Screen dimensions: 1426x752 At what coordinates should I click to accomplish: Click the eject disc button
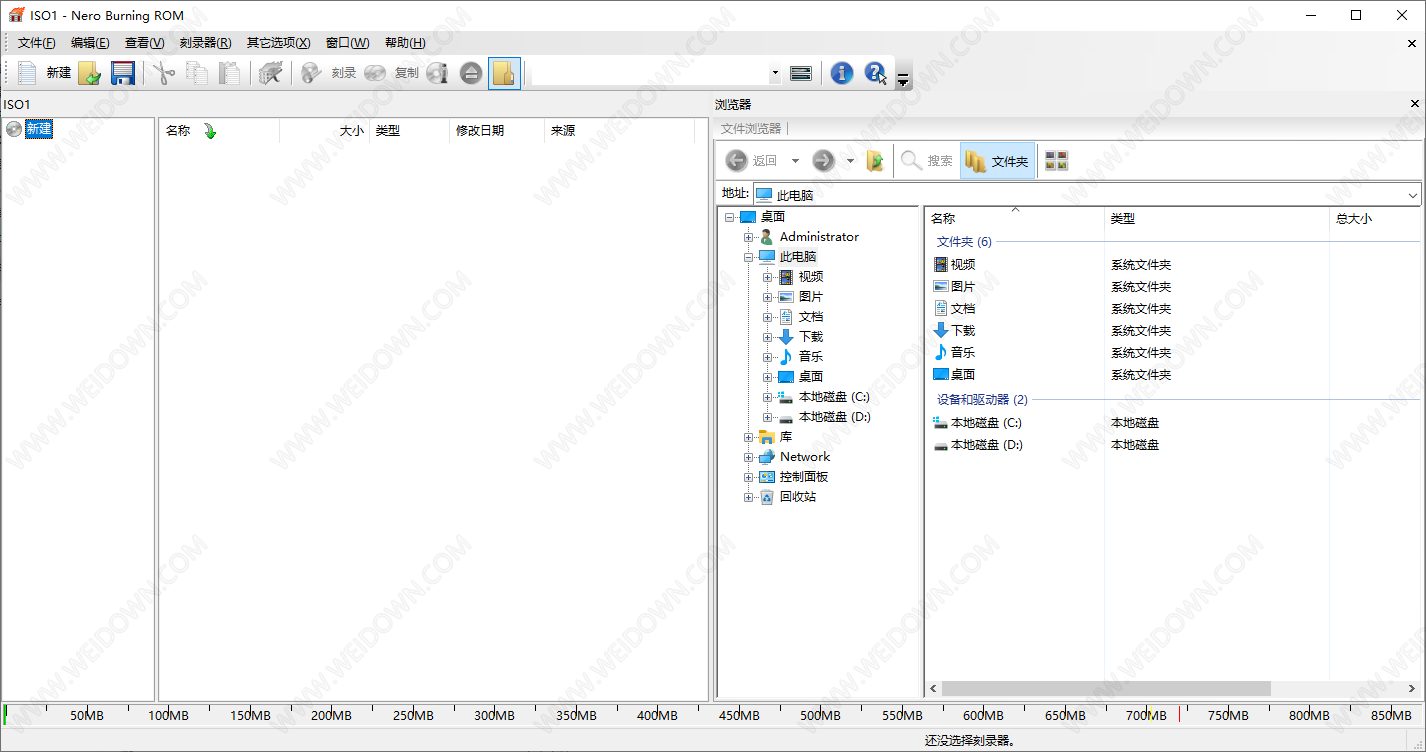471,73
